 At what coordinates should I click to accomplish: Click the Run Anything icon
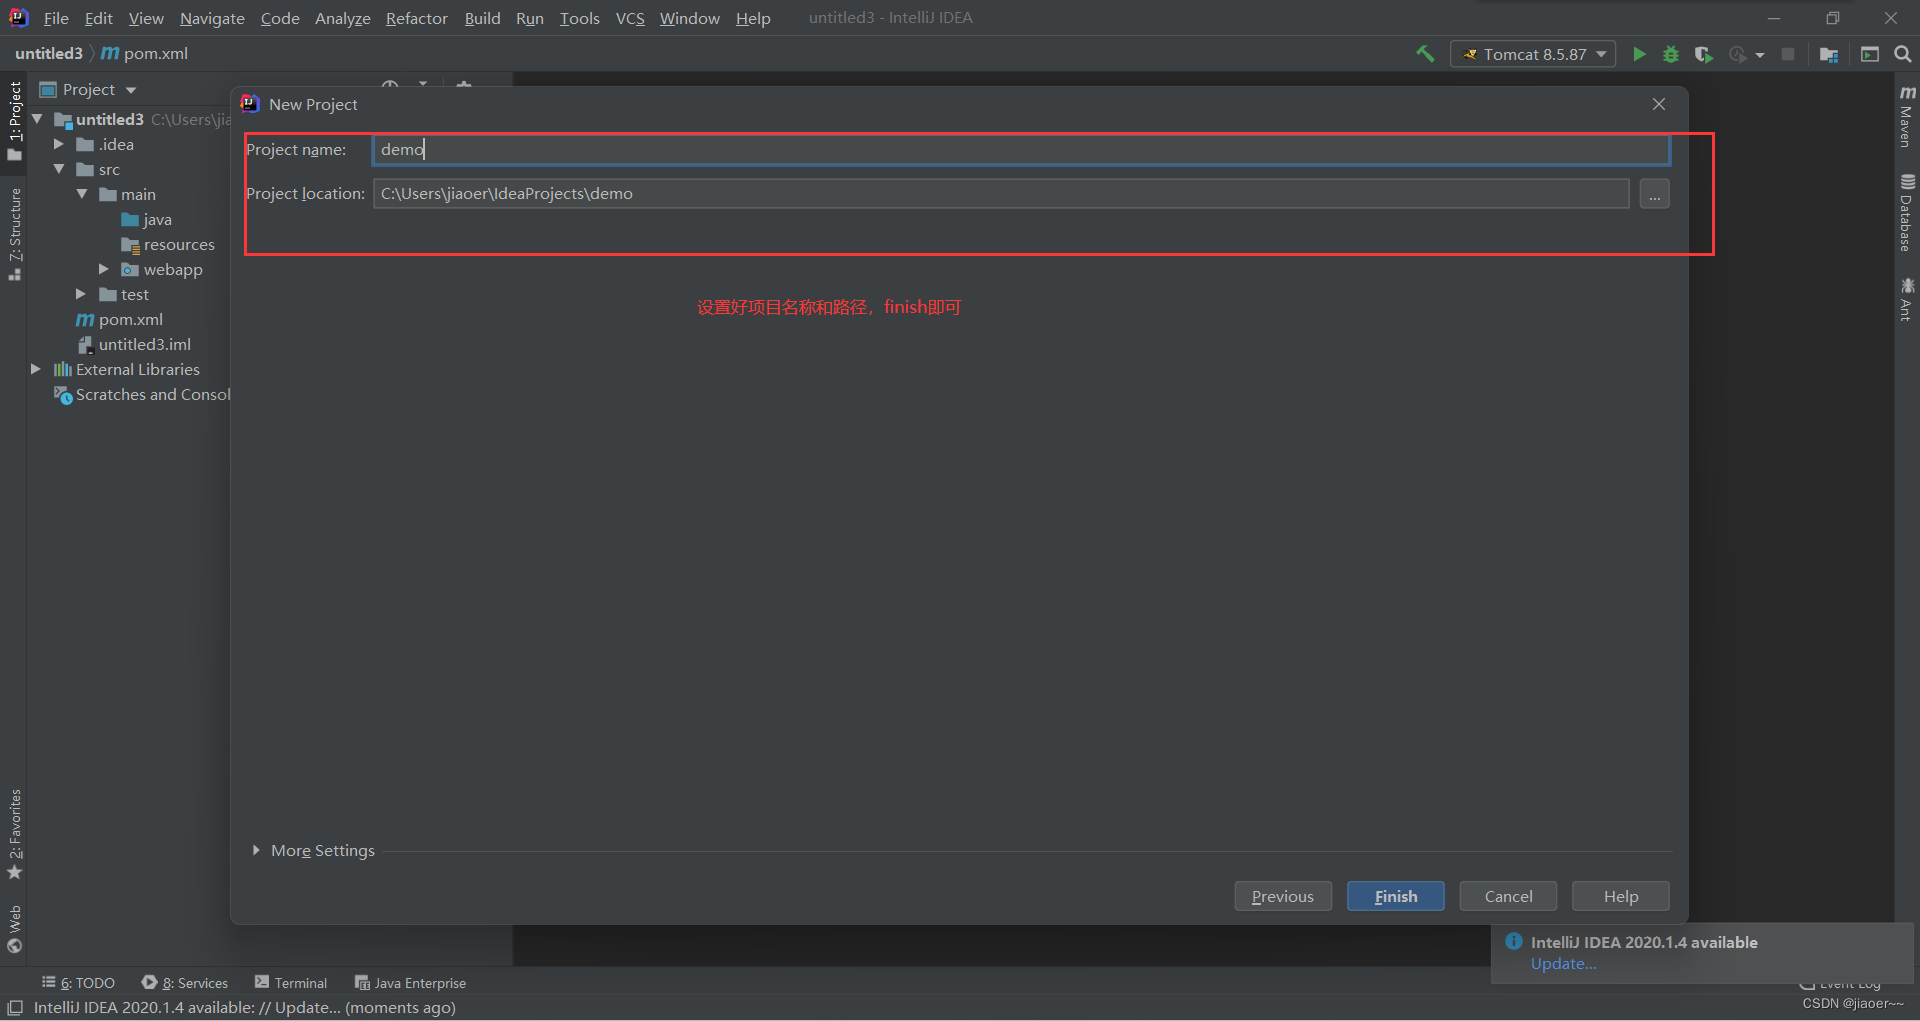[1870, 54]
